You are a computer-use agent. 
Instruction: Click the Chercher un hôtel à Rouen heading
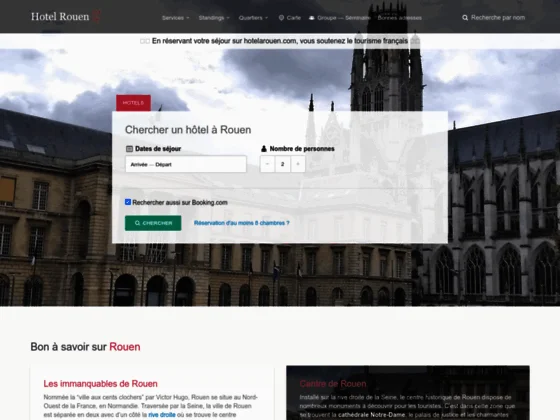pyautogui.click(x=188, y=130)
